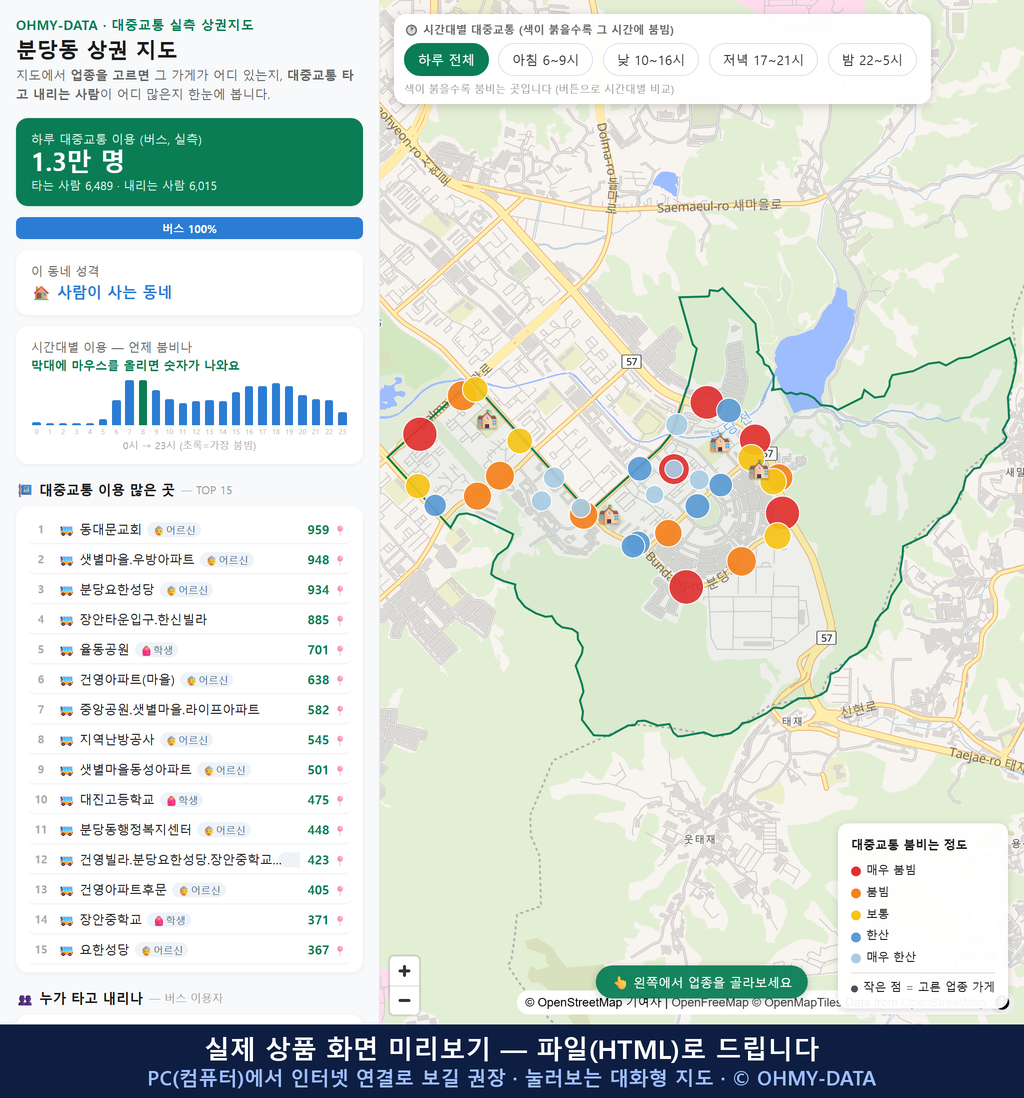Click the red 매우 붐빔 legend dot
Image resolution: width=1024 pixels, height=1098 pixels.
click(855, 871)
